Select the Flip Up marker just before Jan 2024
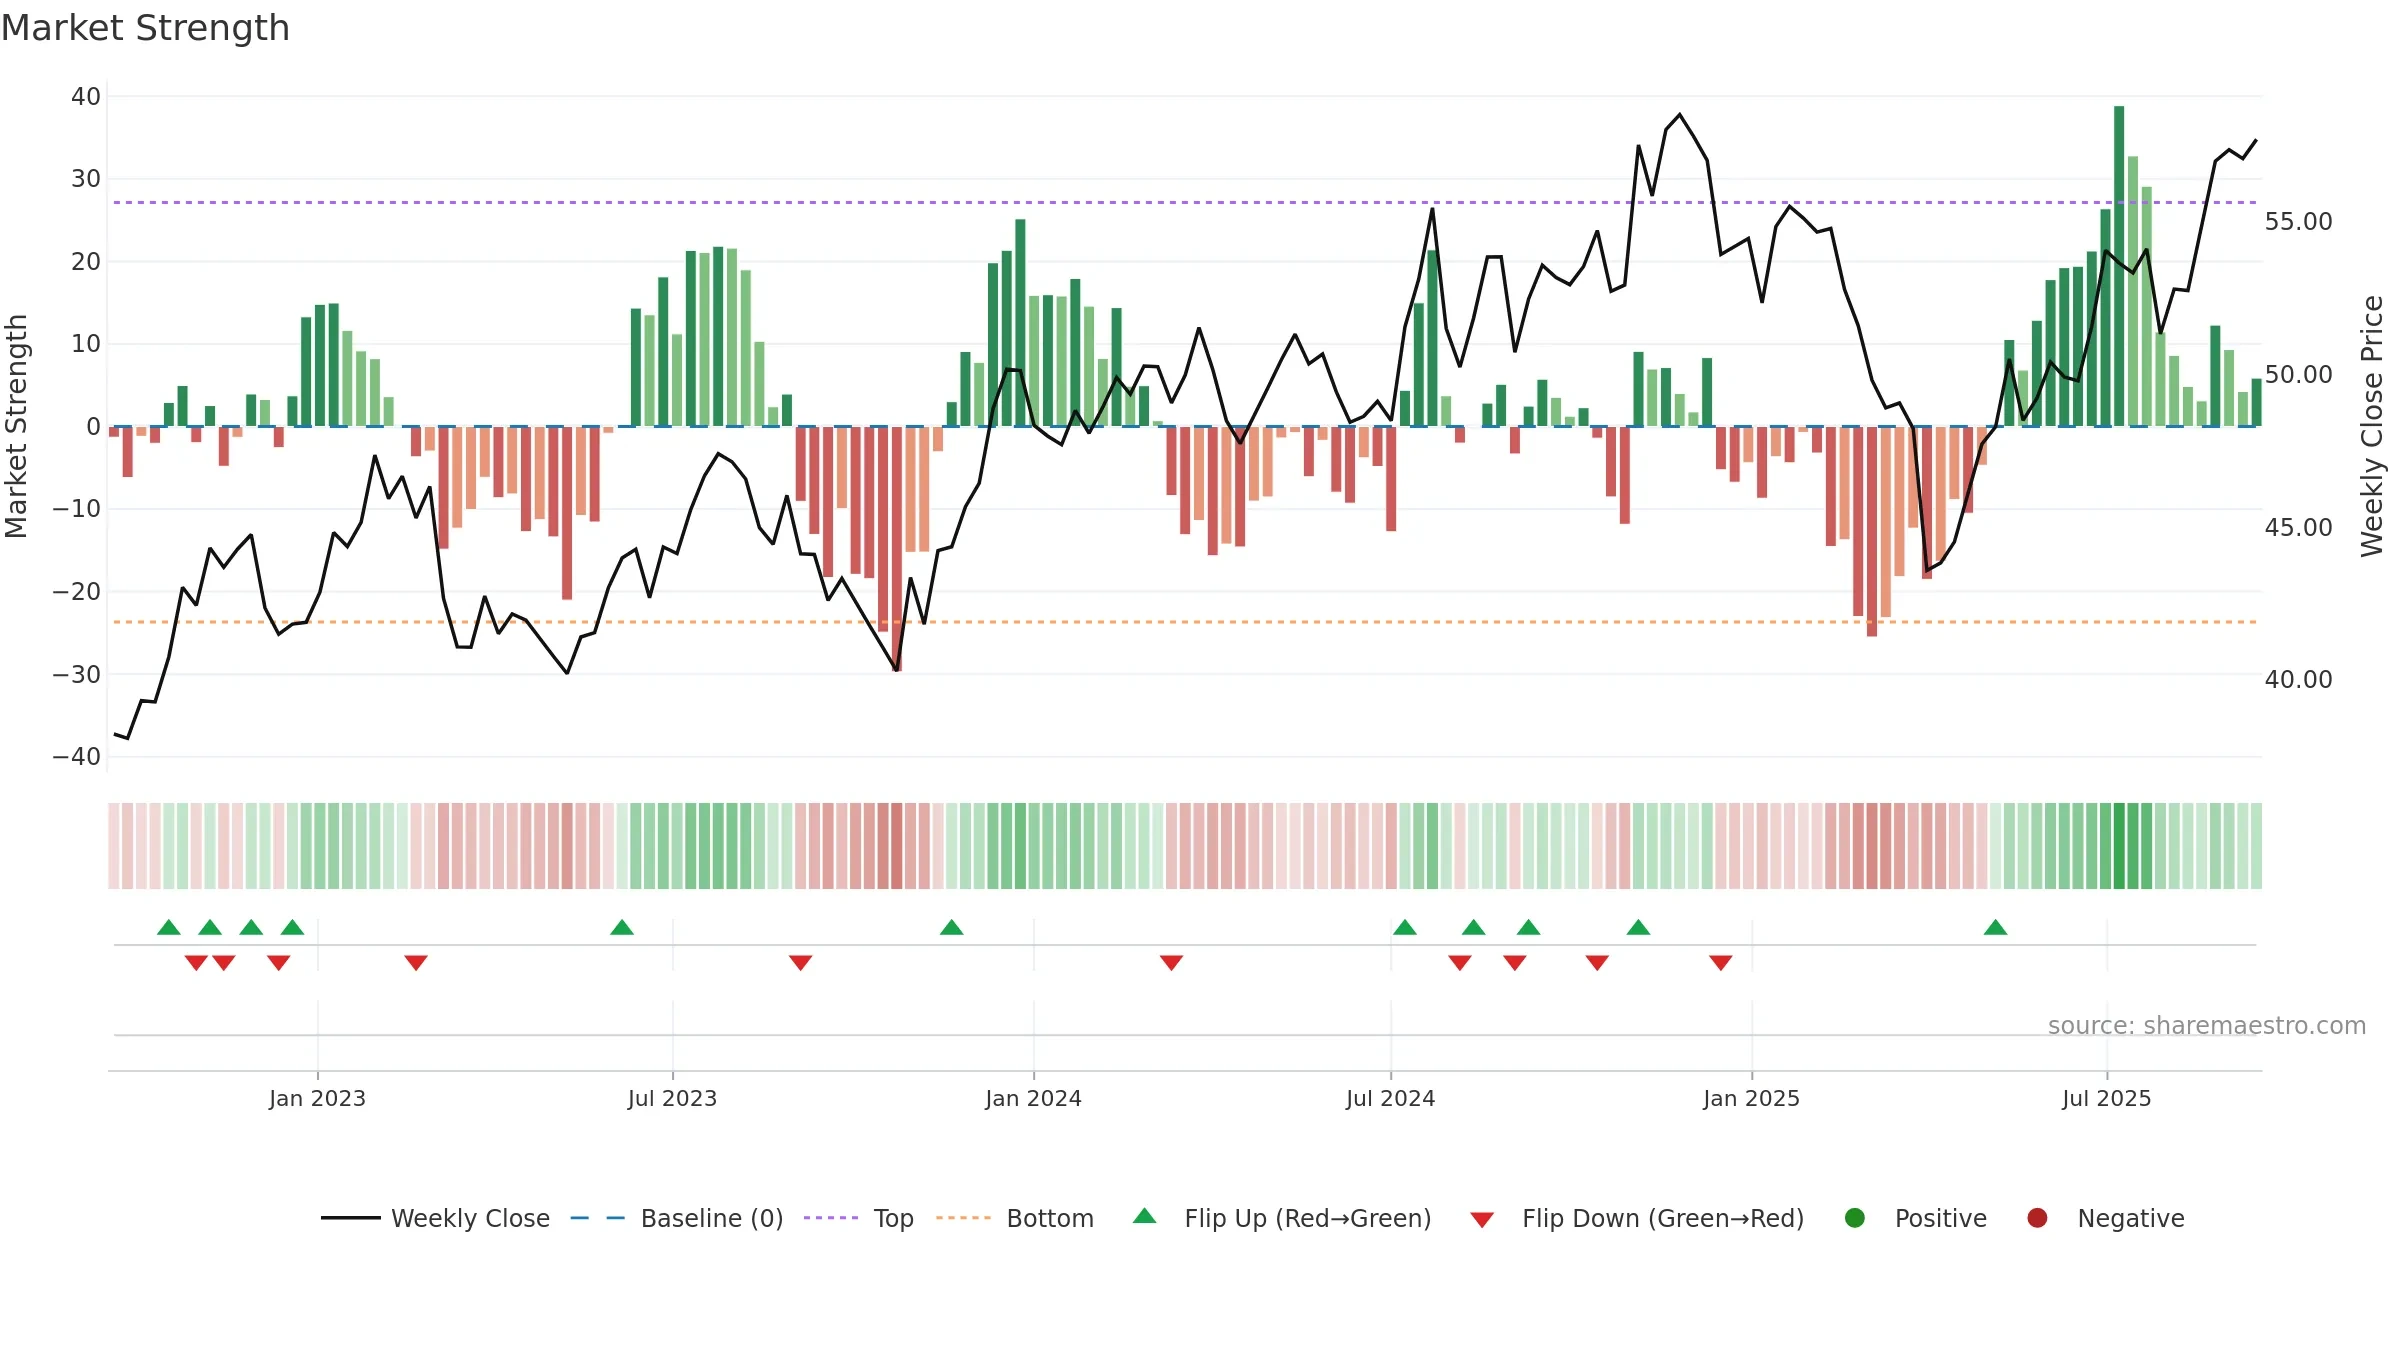The width and height of the screenshot is (2400, 1350). (952, 927)
